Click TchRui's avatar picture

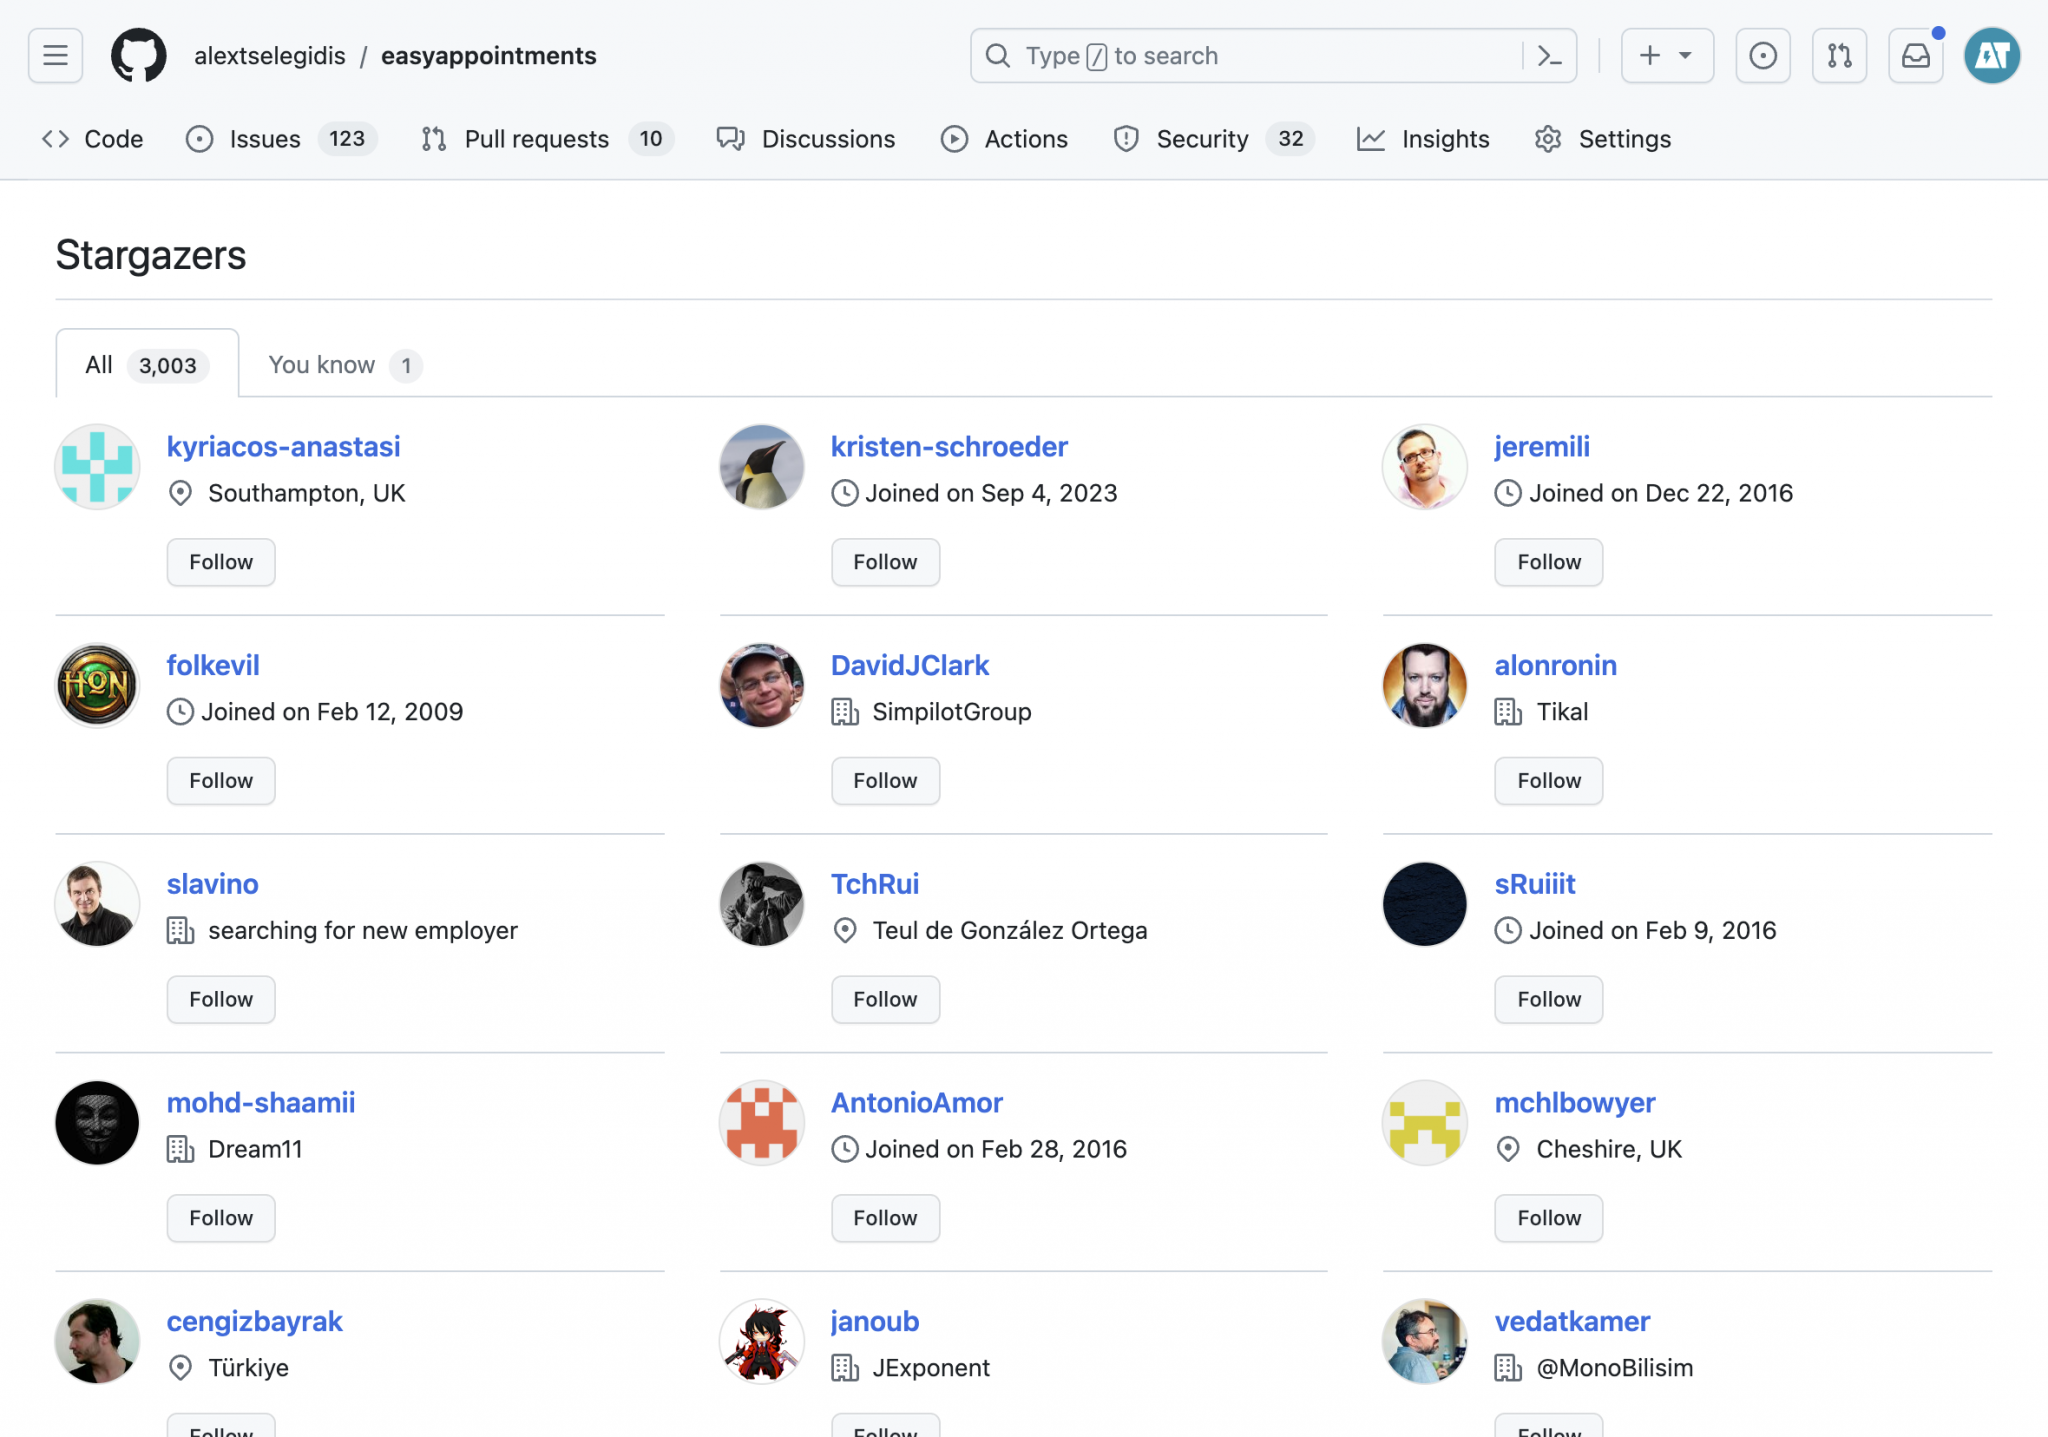pyautogui.click(x=761, y=904)
